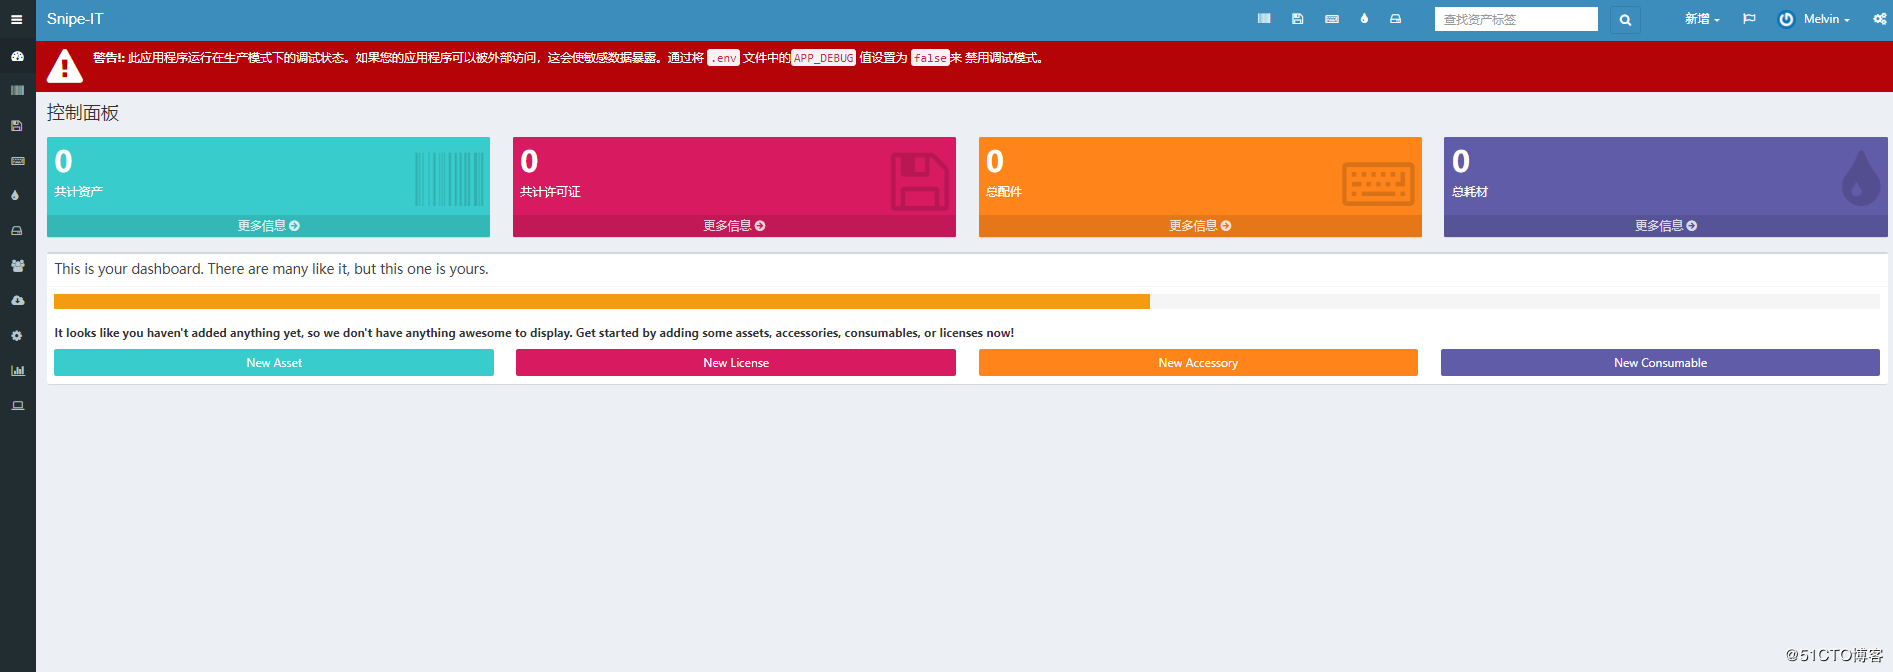This screenshot has height=672, width=1893.
Task: Click the New Asset button
Action: (x=274, y=363)
